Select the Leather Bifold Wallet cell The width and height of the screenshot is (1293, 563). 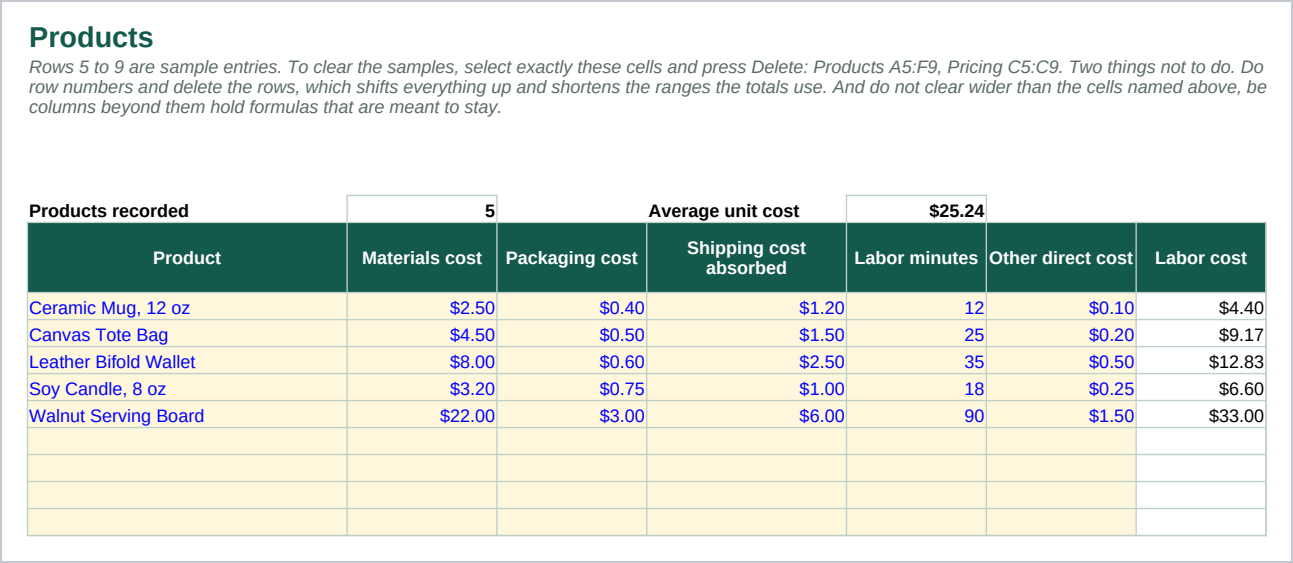coord(187,361)
